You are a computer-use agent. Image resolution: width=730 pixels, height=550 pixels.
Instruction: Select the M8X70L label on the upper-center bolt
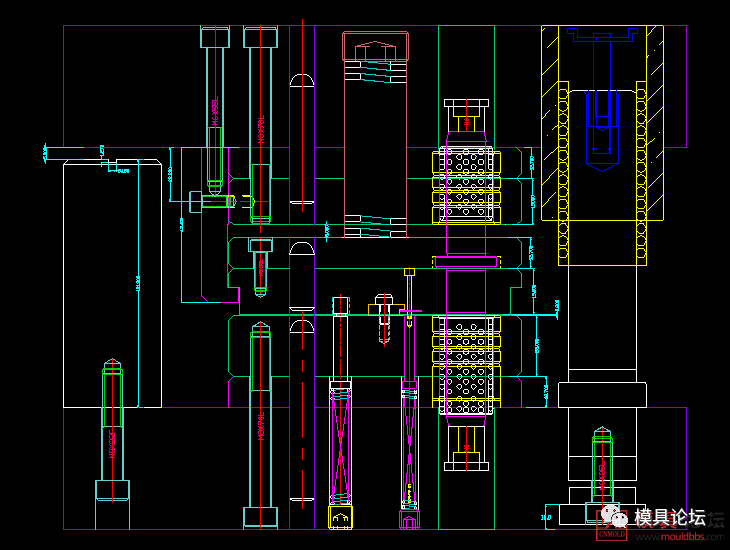(x=261, y=129)
